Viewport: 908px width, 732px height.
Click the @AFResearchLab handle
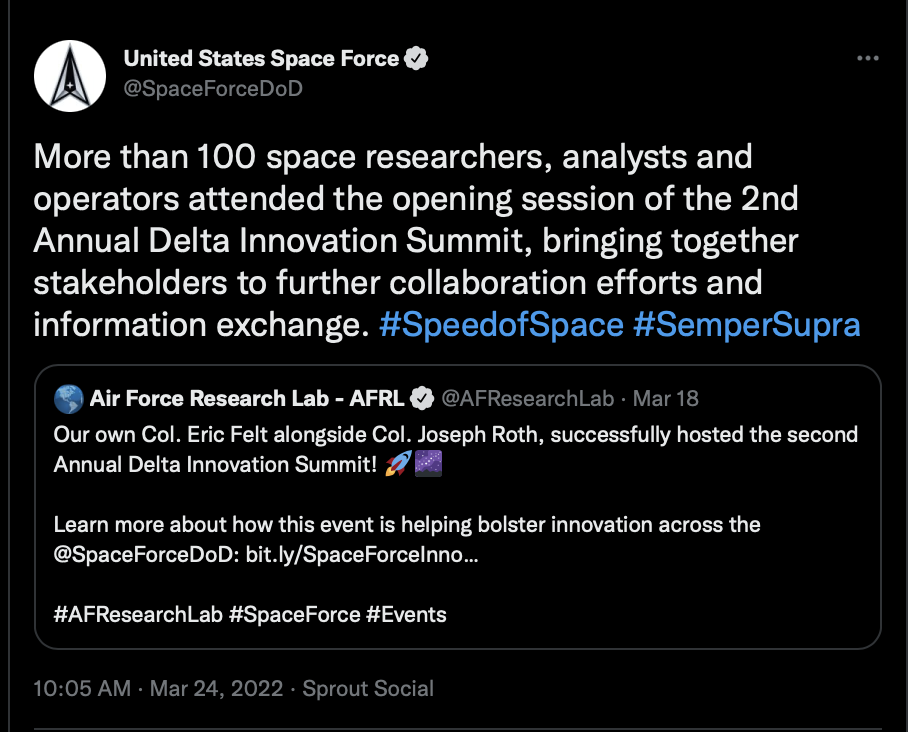[528, 398]
